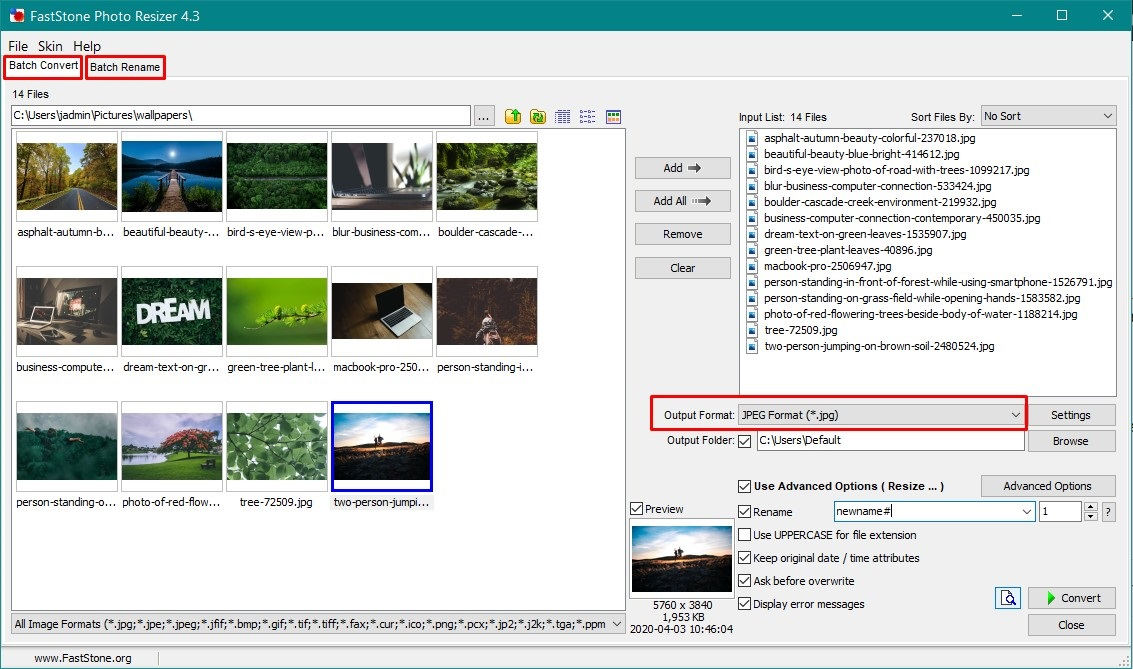The height and width of the screenshot is (669, 1133).
Task: Uncheck Display error messages
Action: (744, 604)
